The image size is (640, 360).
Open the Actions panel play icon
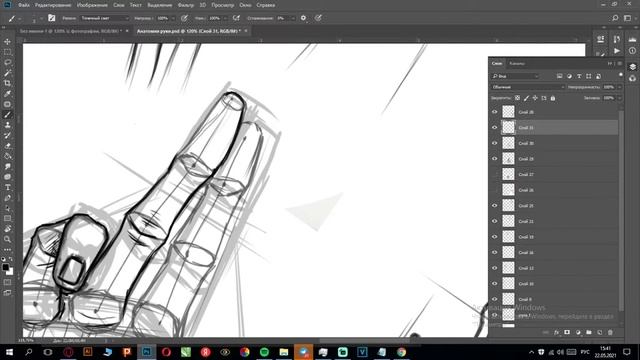pyautogui.click(x=617, y=51)
